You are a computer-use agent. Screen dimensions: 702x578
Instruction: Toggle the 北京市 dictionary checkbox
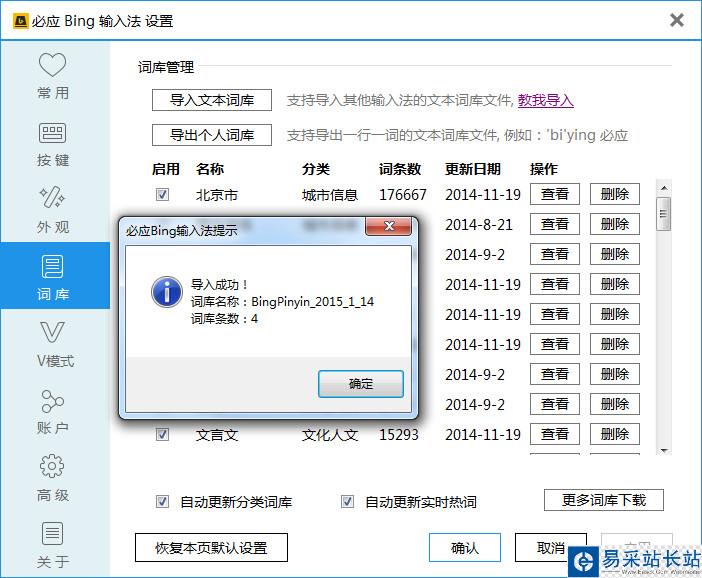coord(162,194)
